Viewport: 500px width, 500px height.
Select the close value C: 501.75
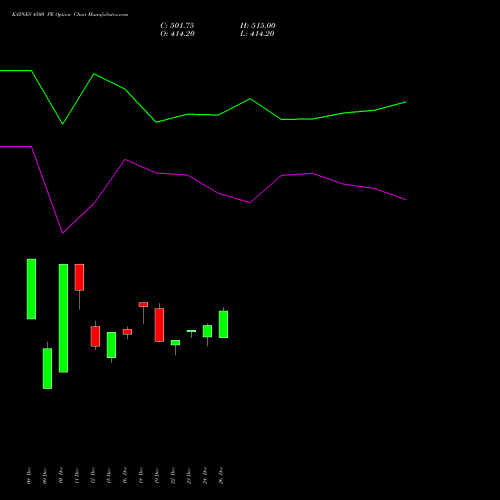[x=177, y=26]
